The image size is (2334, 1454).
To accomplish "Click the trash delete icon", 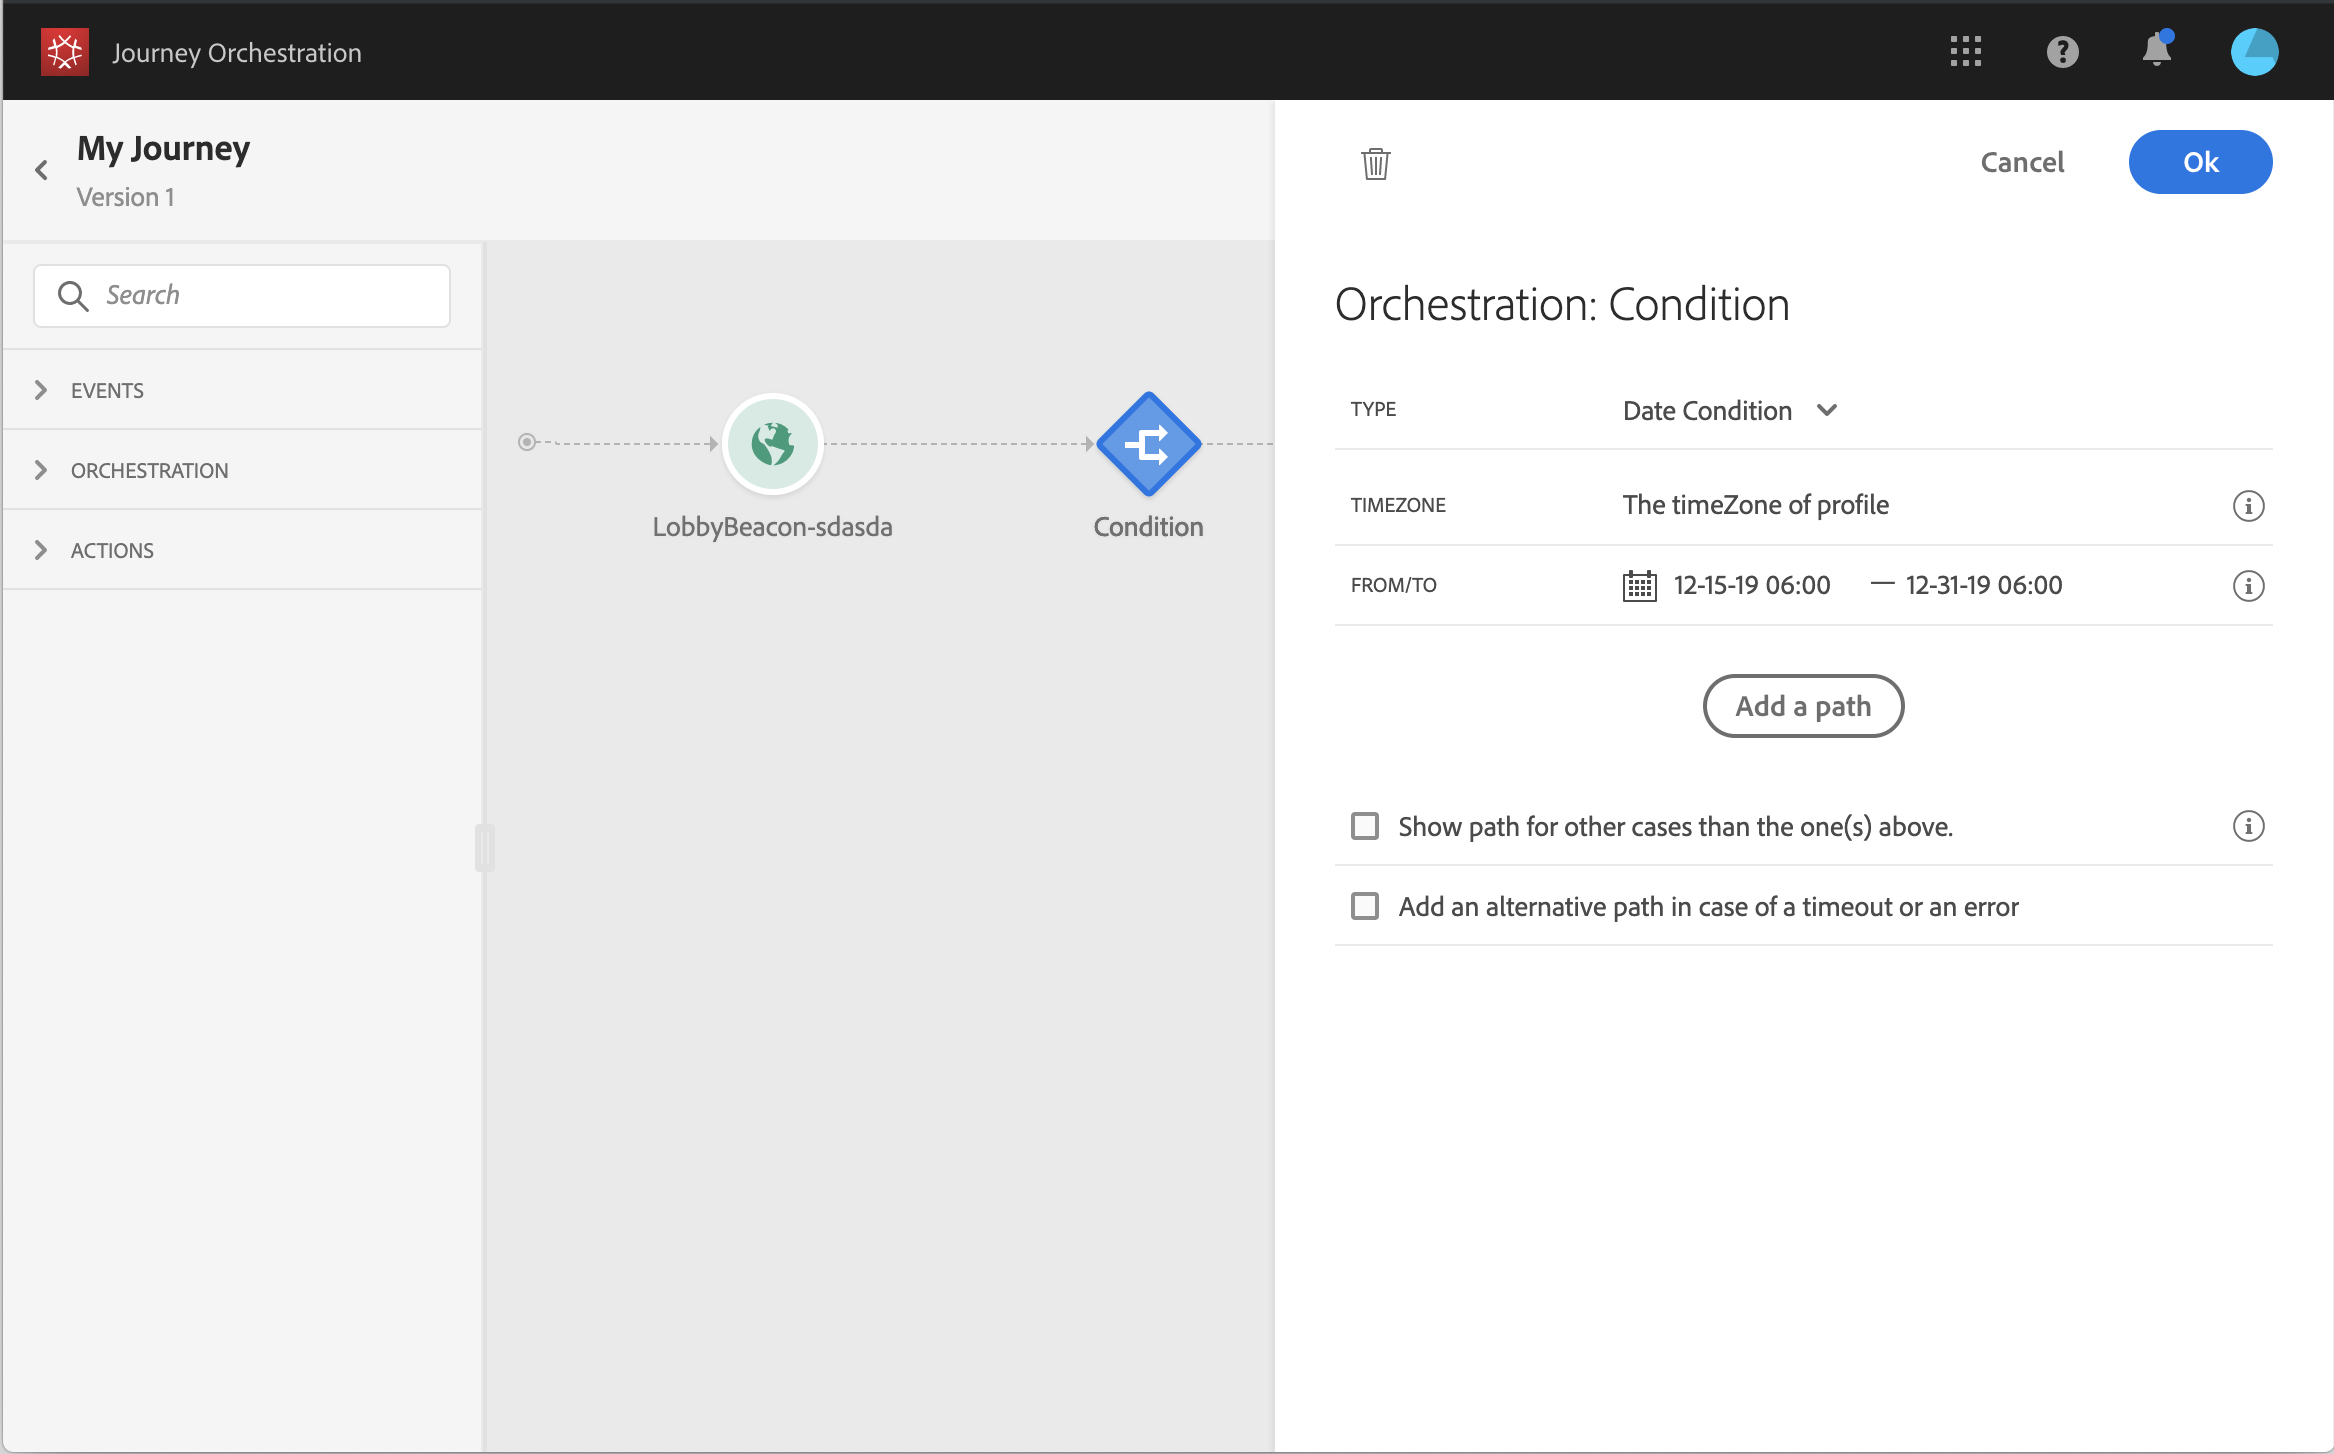I will (x=1375, y=163).
